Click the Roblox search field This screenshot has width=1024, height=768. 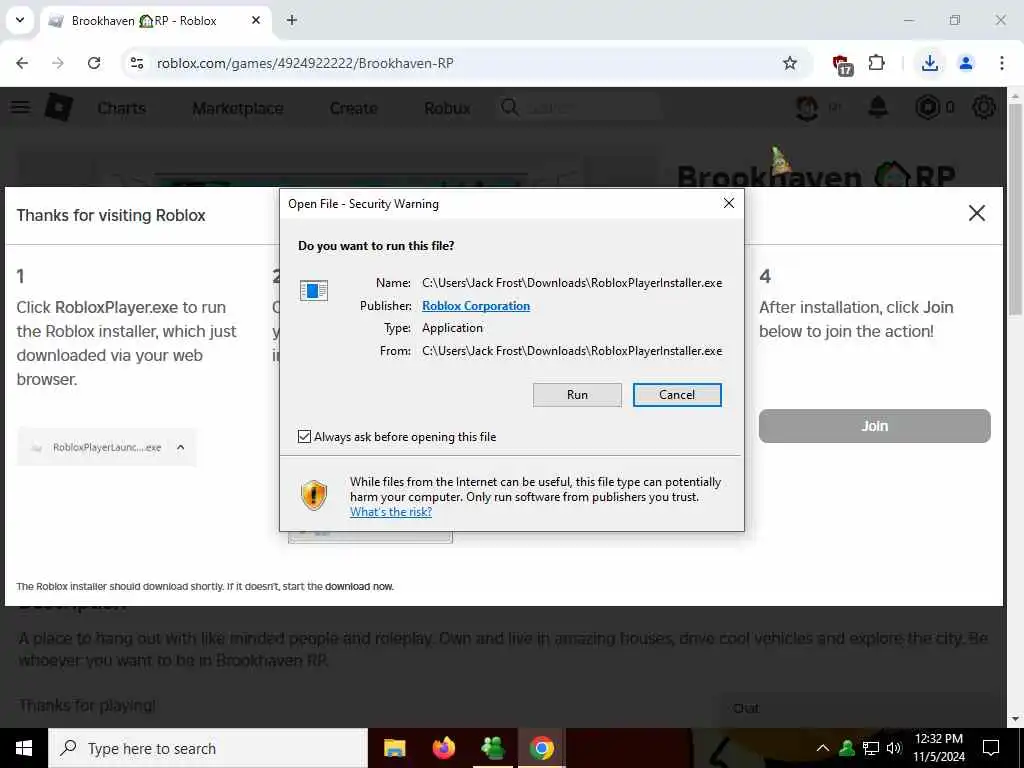(581, 107)
